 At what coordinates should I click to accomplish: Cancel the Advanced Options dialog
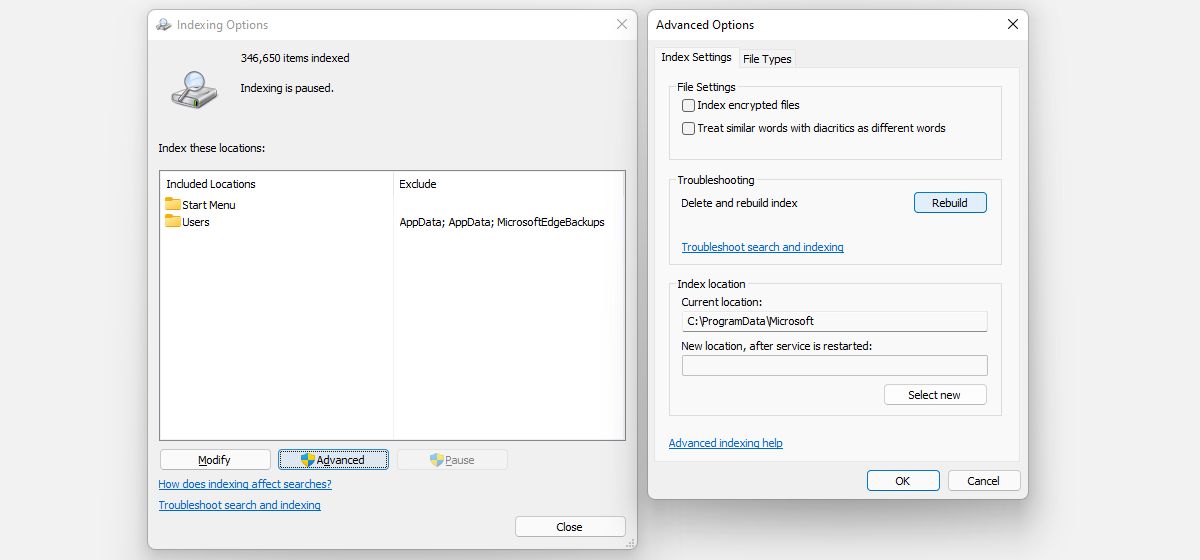point(983,481)
